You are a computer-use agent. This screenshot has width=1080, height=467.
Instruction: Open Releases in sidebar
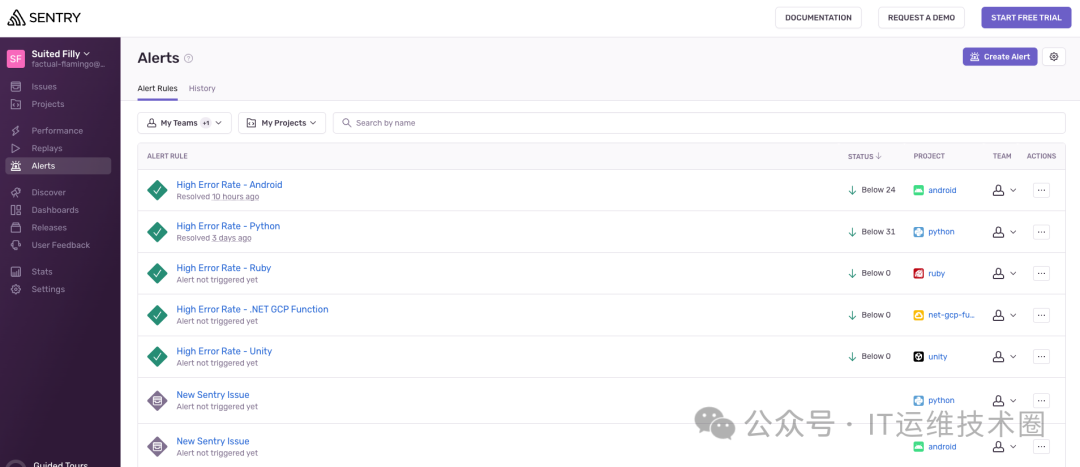[x=49, y=227]
